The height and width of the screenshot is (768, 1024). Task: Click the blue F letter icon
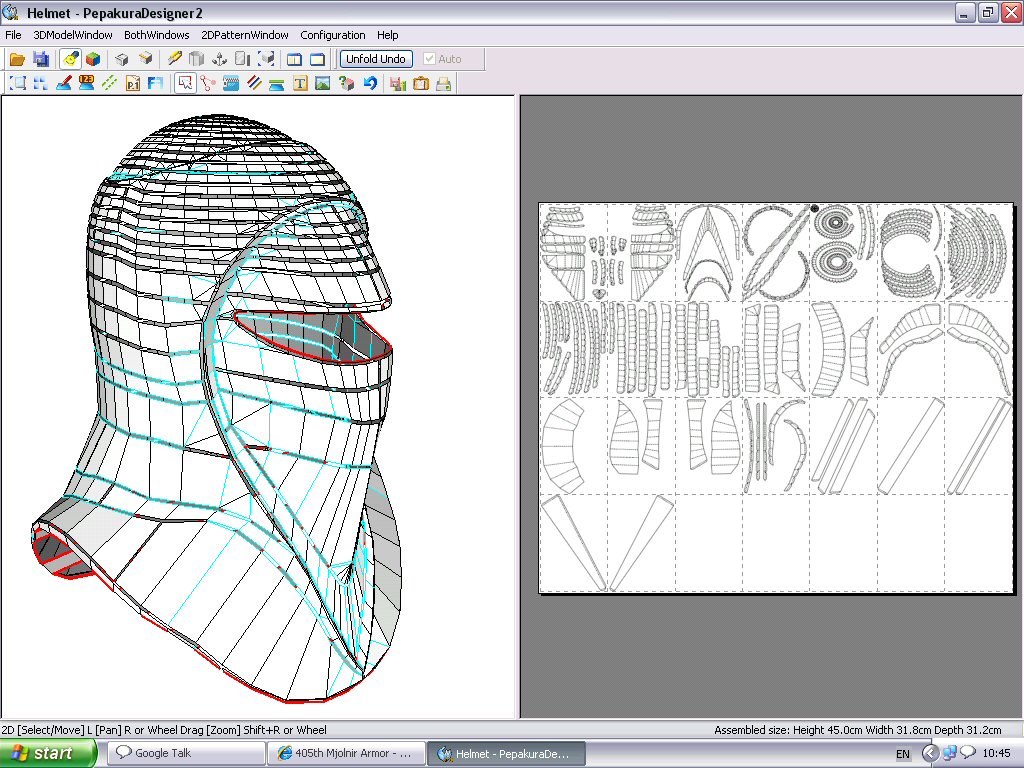tap(155, 83)
